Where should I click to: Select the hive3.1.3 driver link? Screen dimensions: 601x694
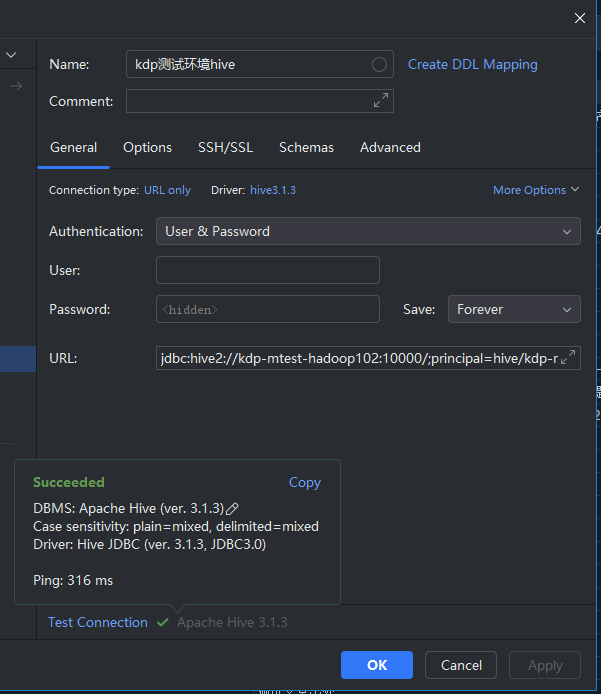pos(273,190)
